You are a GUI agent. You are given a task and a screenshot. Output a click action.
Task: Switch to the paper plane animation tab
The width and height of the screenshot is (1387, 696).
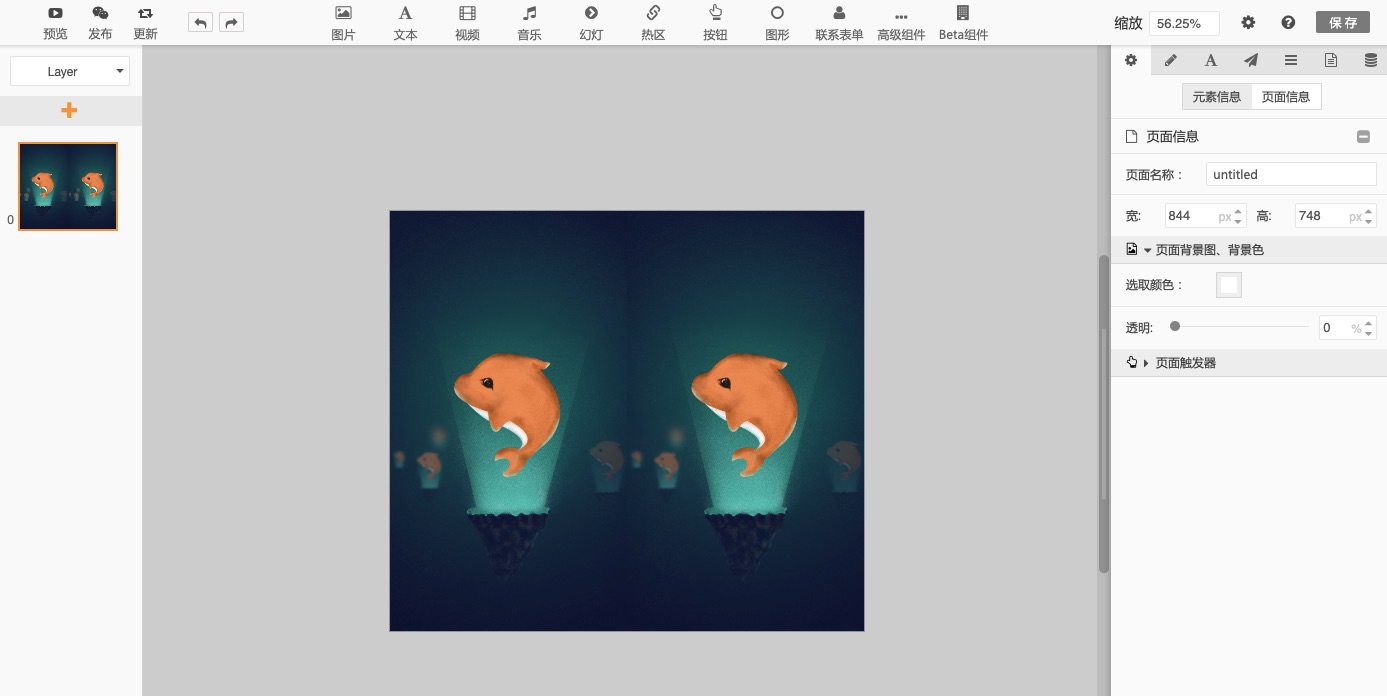click(x=1251, y=60)
